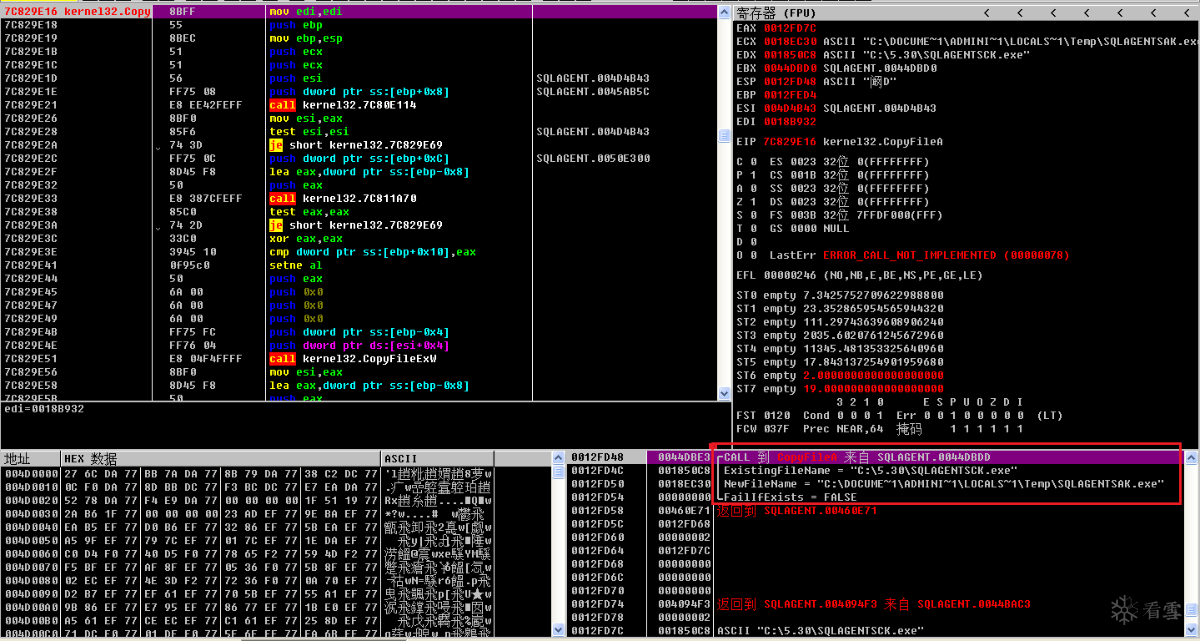Select ESP register value 0012FD48

click(x=790, y=81)
